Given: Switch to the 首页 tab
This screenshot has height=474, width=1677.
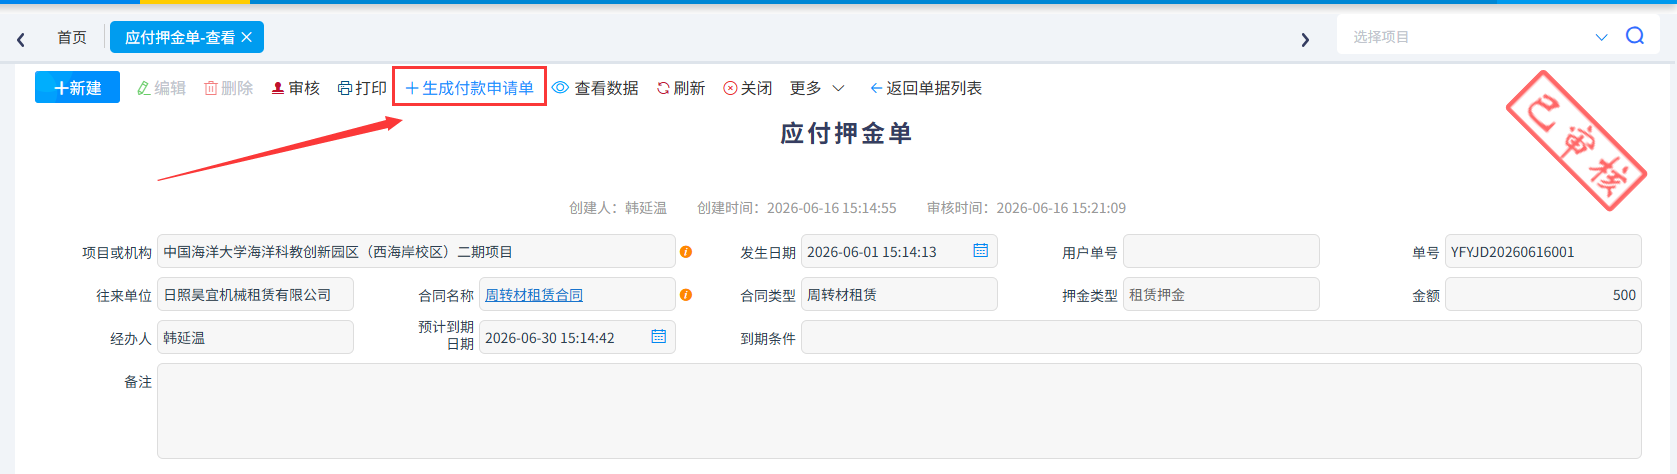Looking at the screenshot, I should pos(72,37).
